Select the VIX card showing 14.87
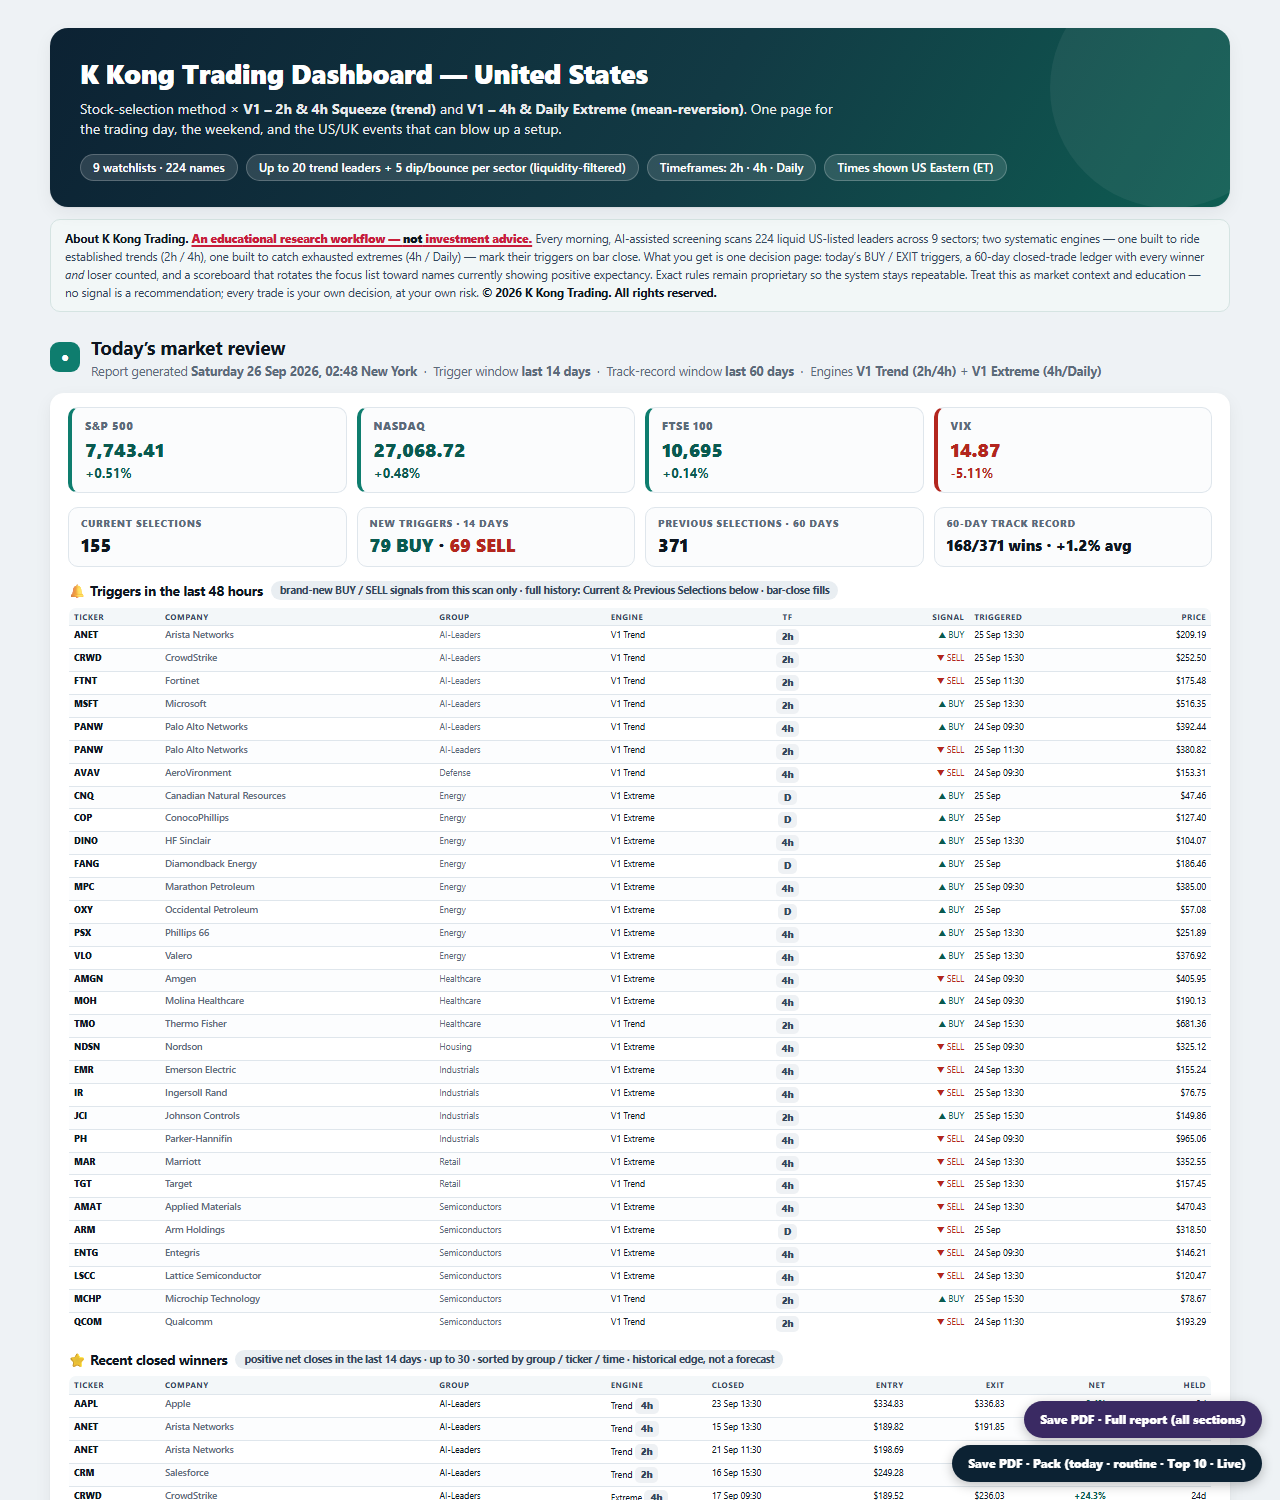 point(1072,450)
